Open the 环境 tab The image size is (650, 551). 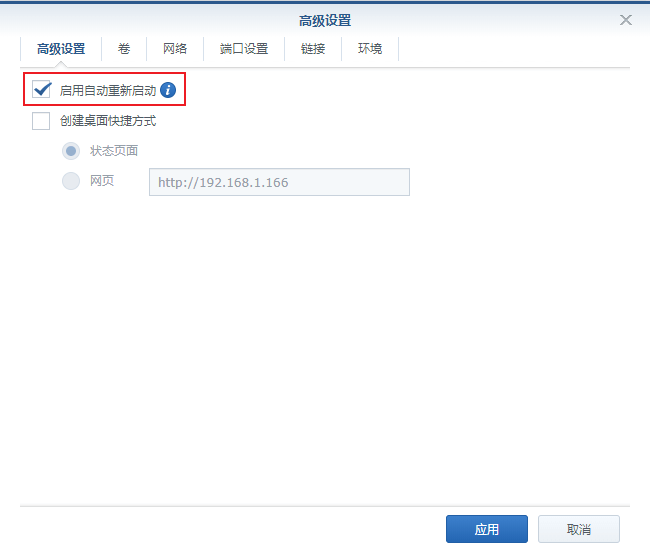370,48
